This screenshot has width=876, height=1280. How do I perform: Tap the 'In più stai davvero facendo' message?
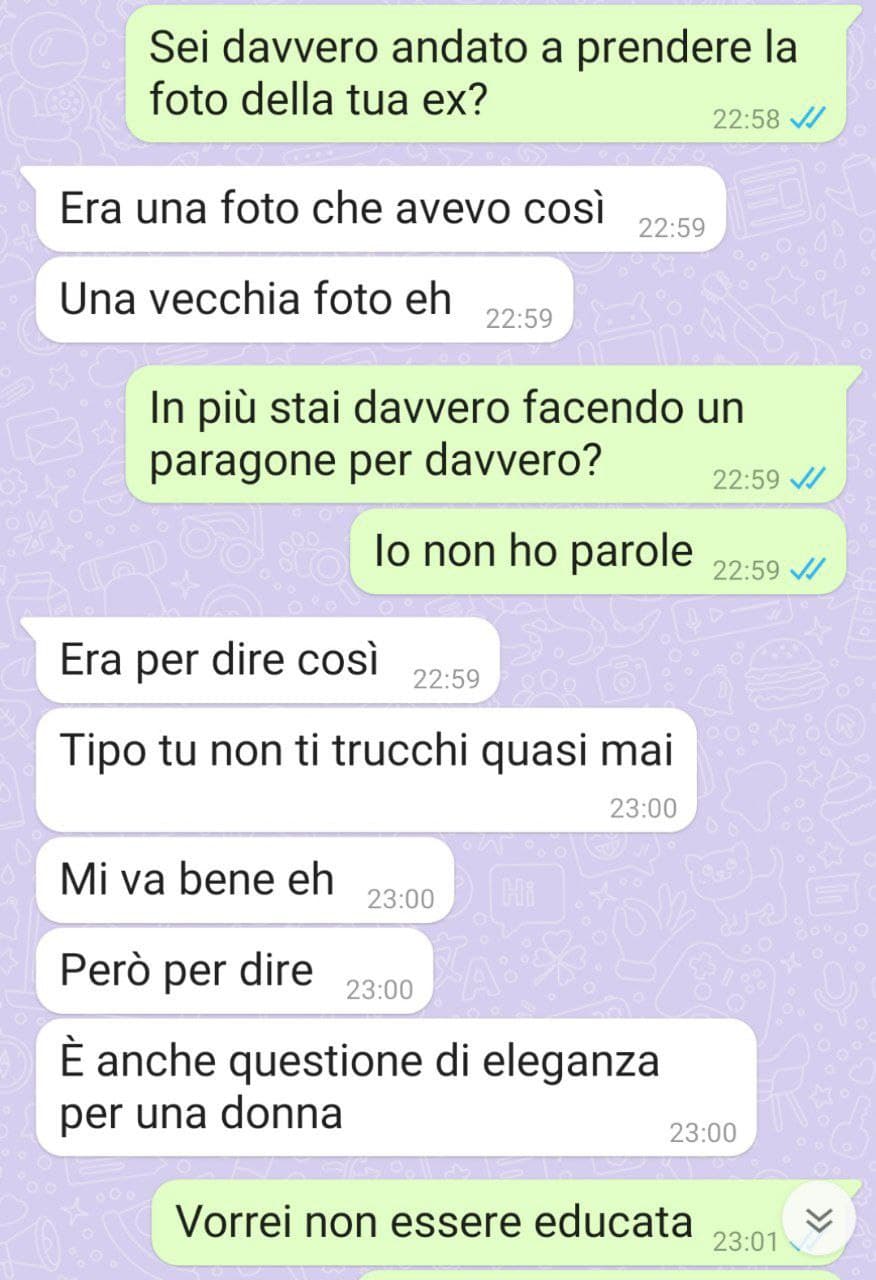tap(485, 434)
